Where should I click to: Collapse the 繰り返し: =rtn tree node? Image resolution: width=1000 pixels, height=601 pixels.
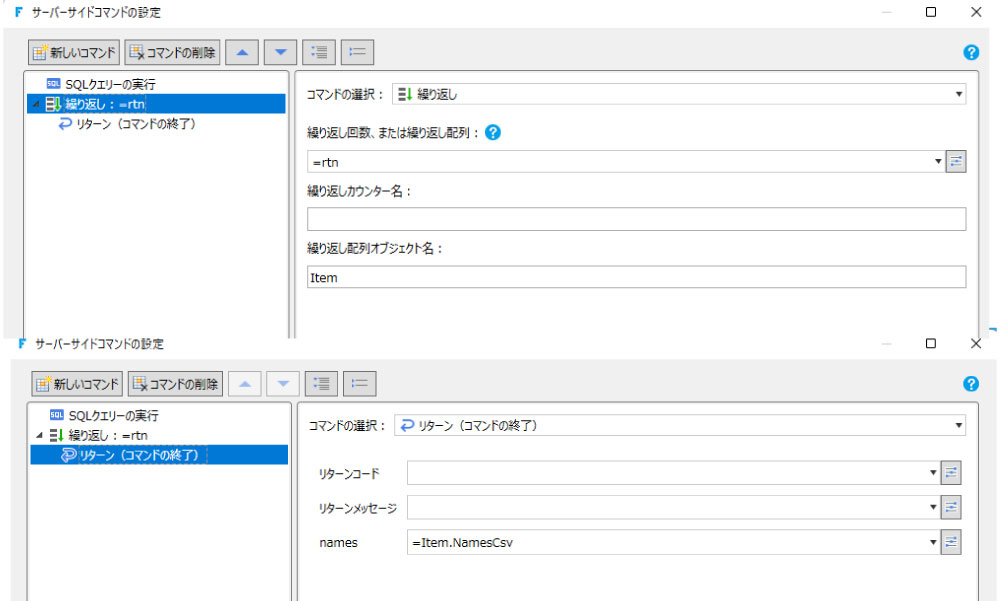[x=37, y=103]
